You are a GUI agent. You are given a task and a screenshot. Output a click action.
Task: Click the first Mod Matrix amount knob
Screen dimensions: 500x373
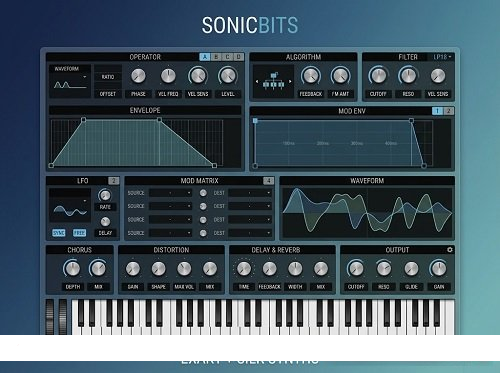(x=203, y=193)
